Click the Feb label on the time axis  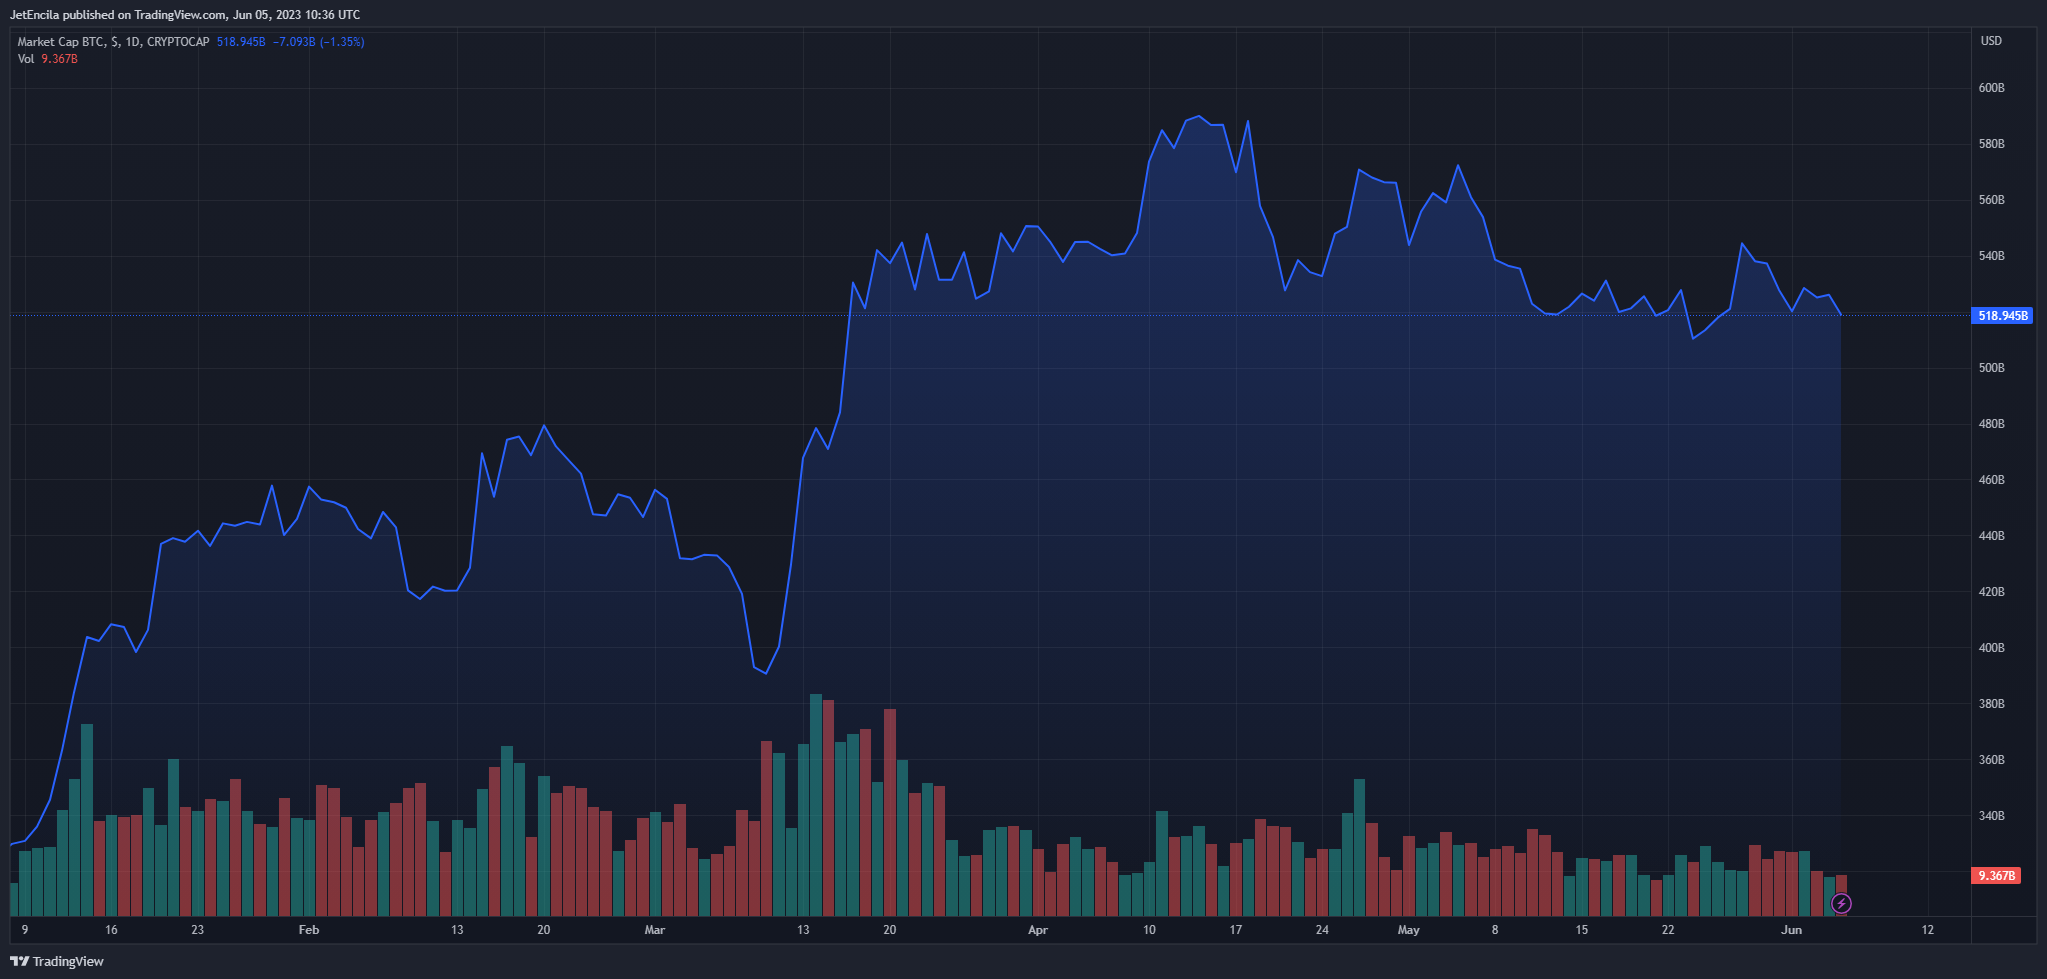(x=309, y=930)
